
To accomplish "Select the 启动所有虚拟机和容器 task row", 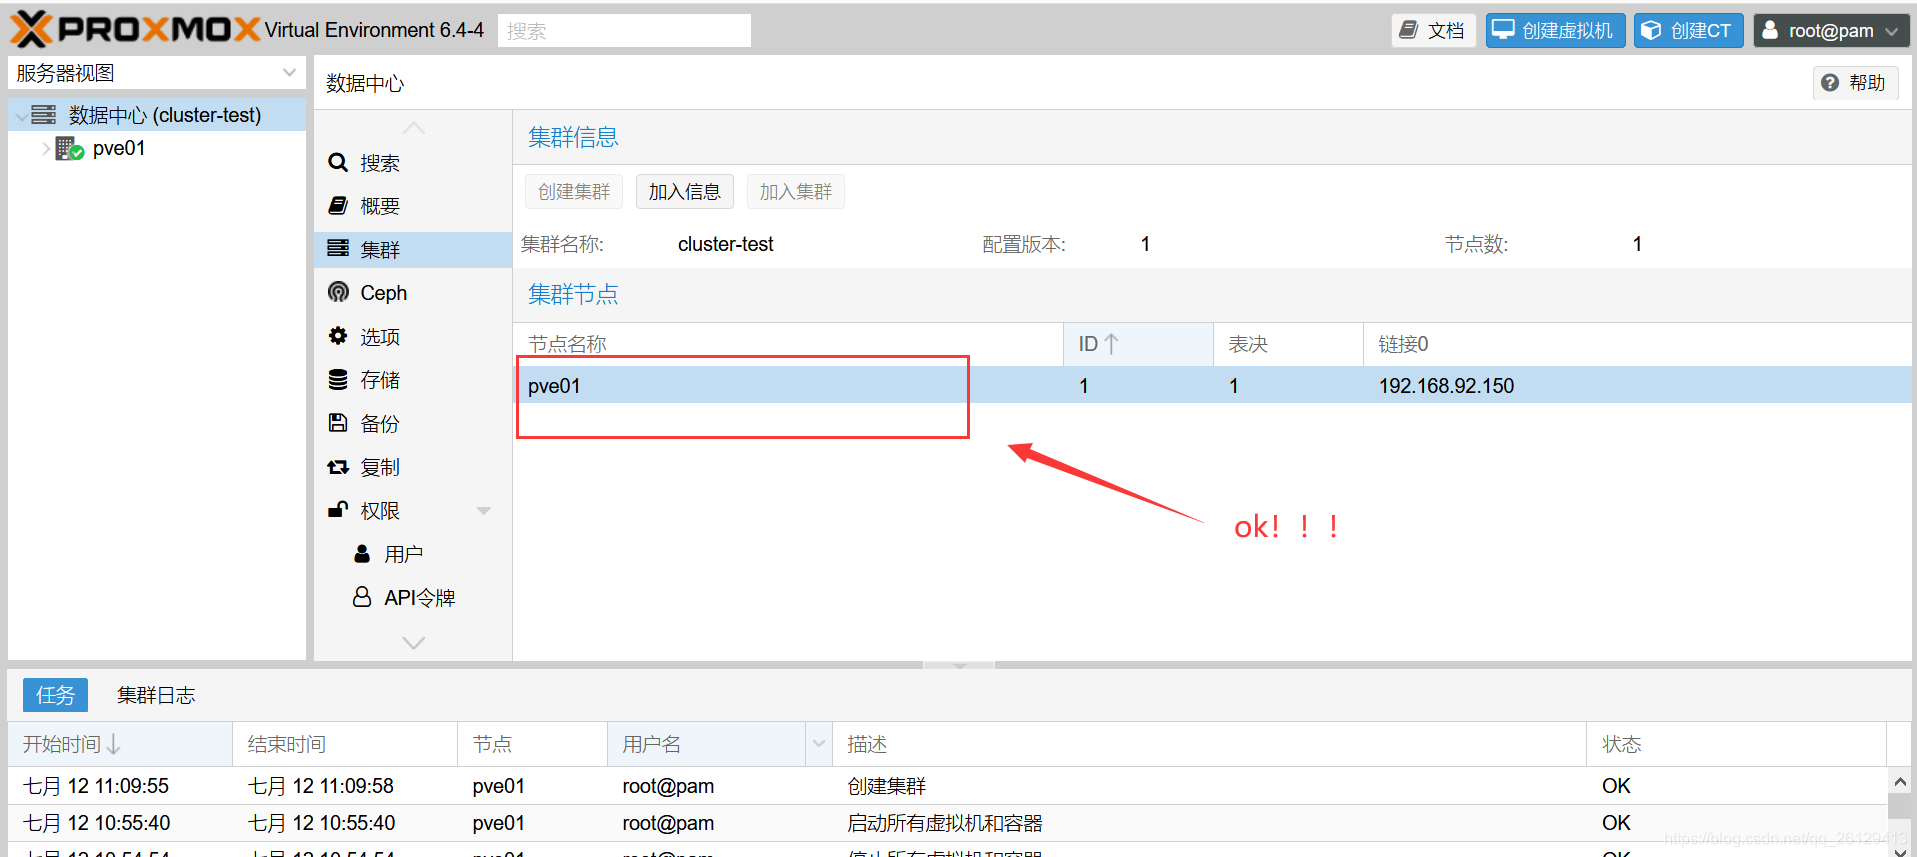I will [947, 823].
